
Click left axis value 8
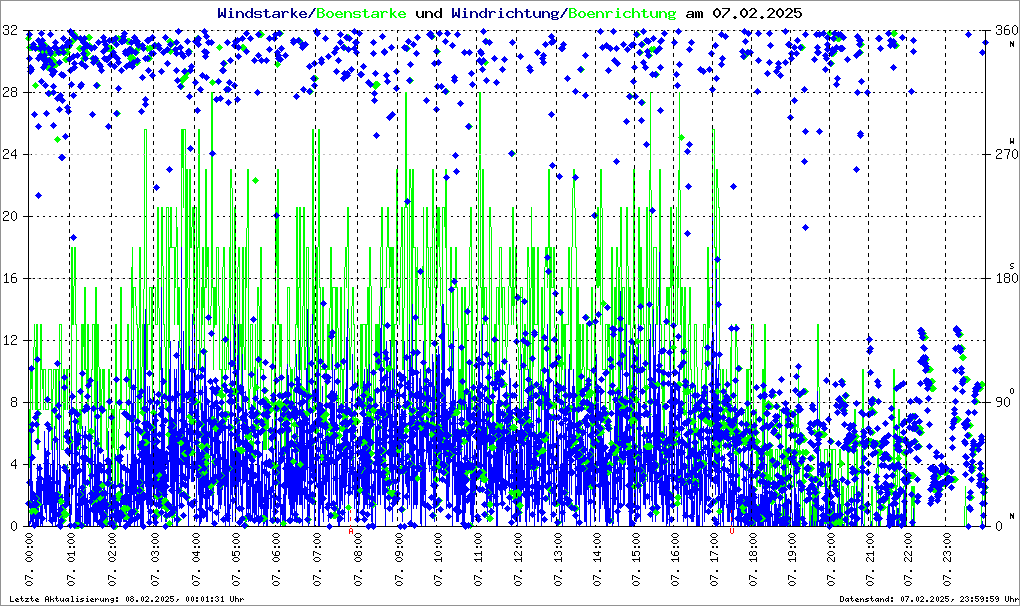point(14,402)
